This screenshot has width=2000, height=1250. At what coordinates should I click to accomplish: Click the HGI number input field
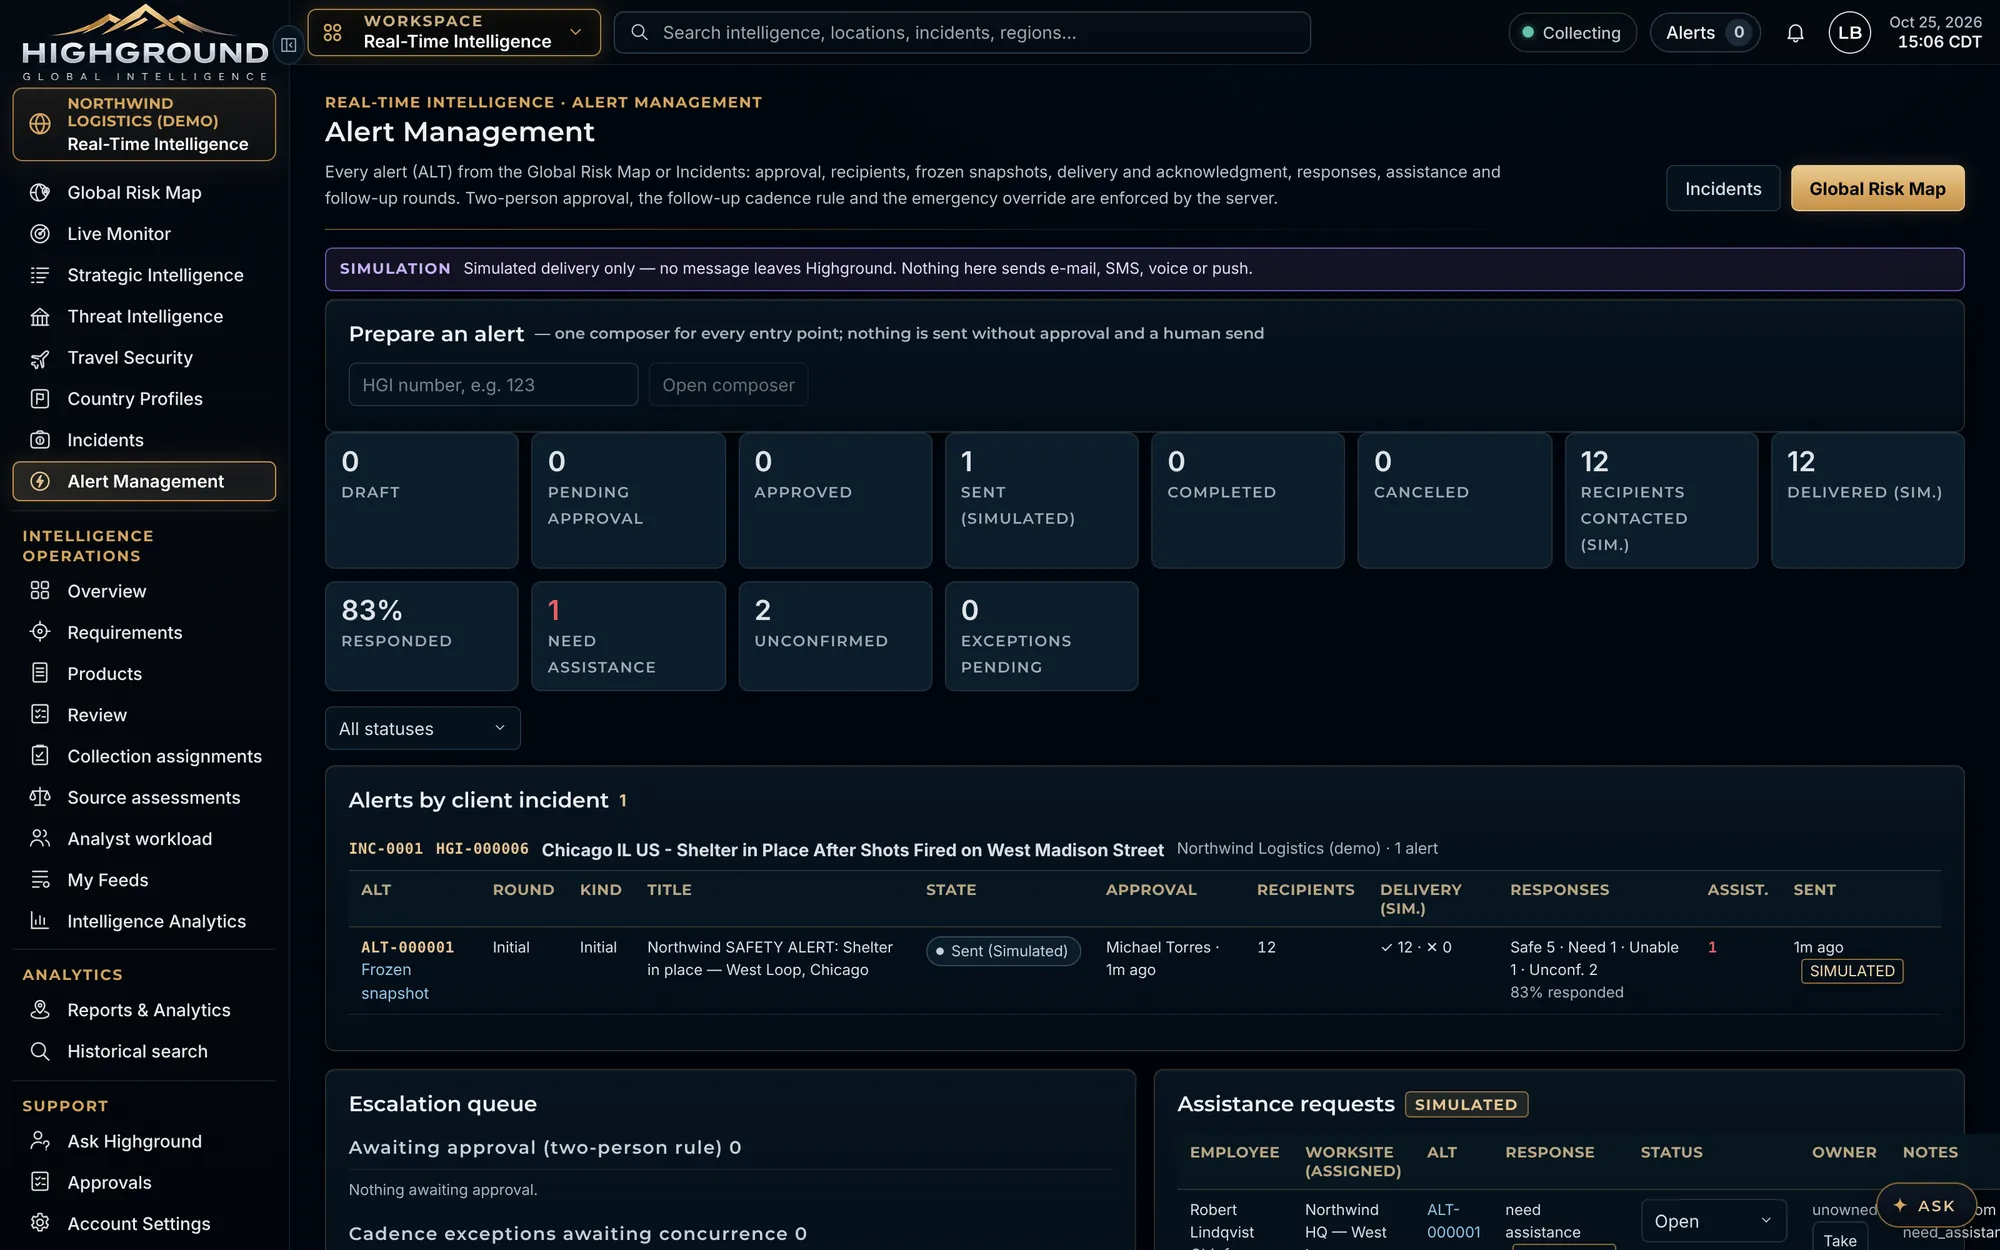click(493, 385)
